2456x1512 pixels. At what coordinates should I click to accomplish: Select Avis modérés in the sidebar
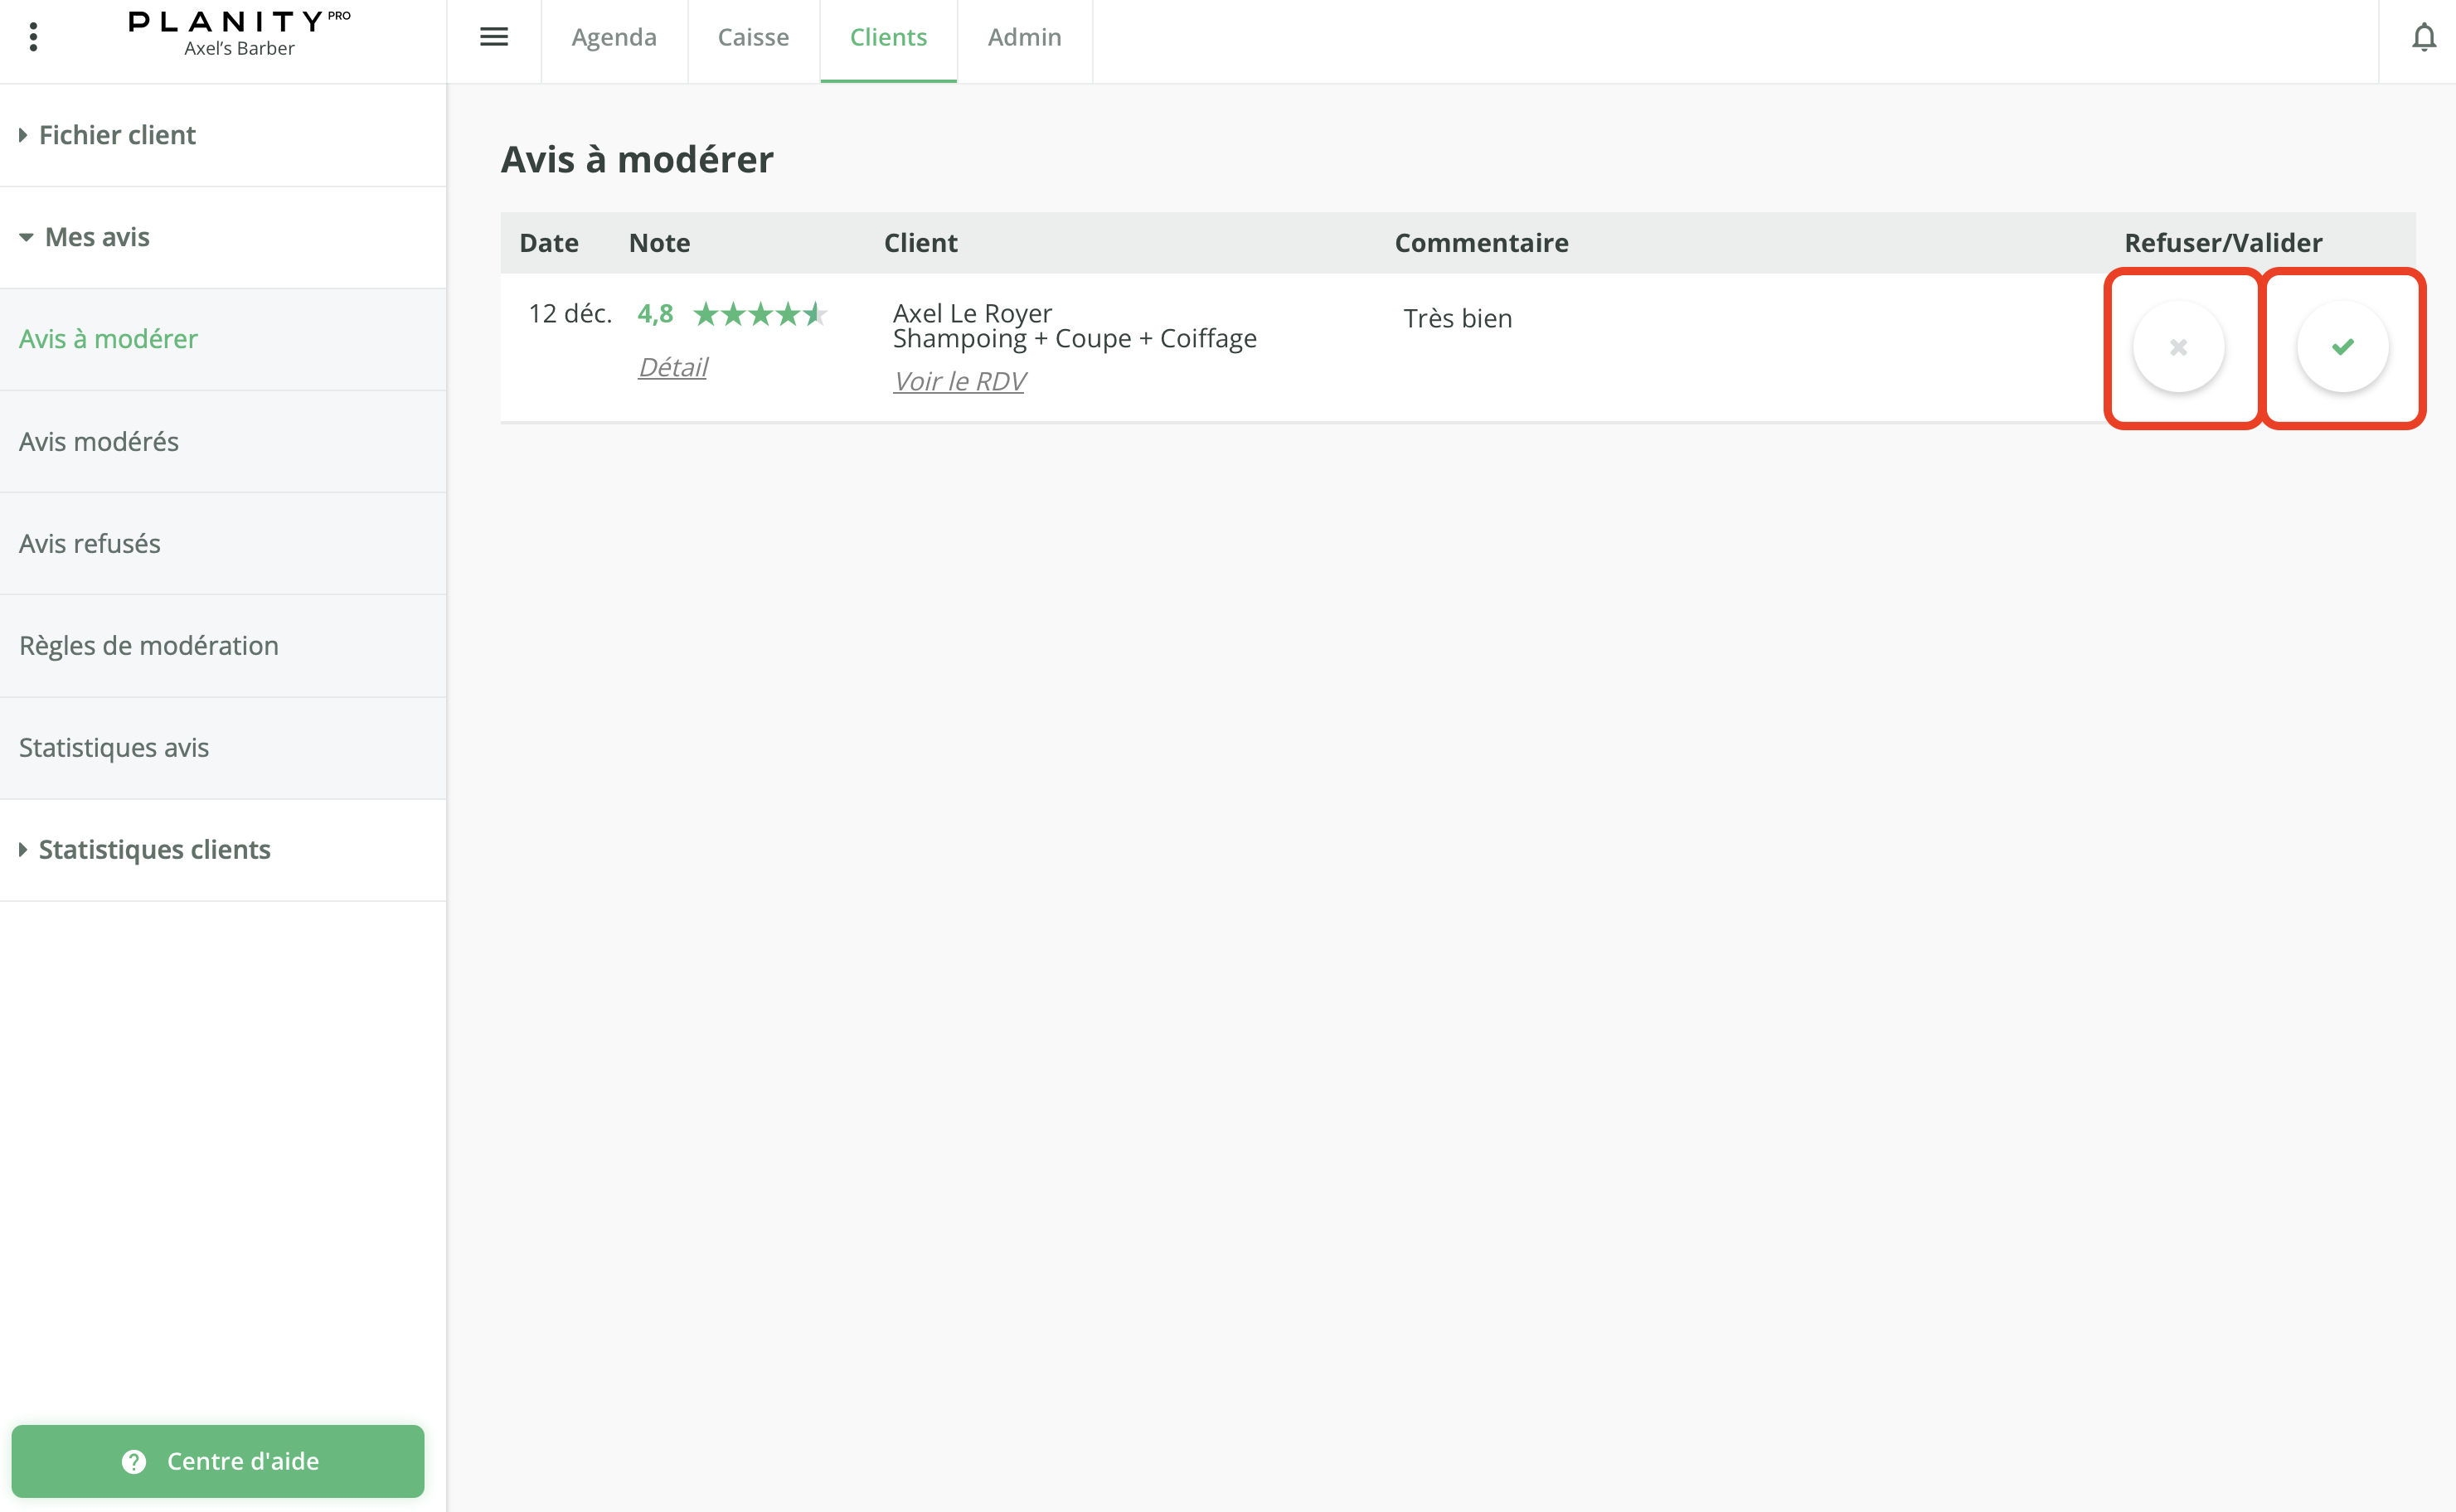[98, 441]
